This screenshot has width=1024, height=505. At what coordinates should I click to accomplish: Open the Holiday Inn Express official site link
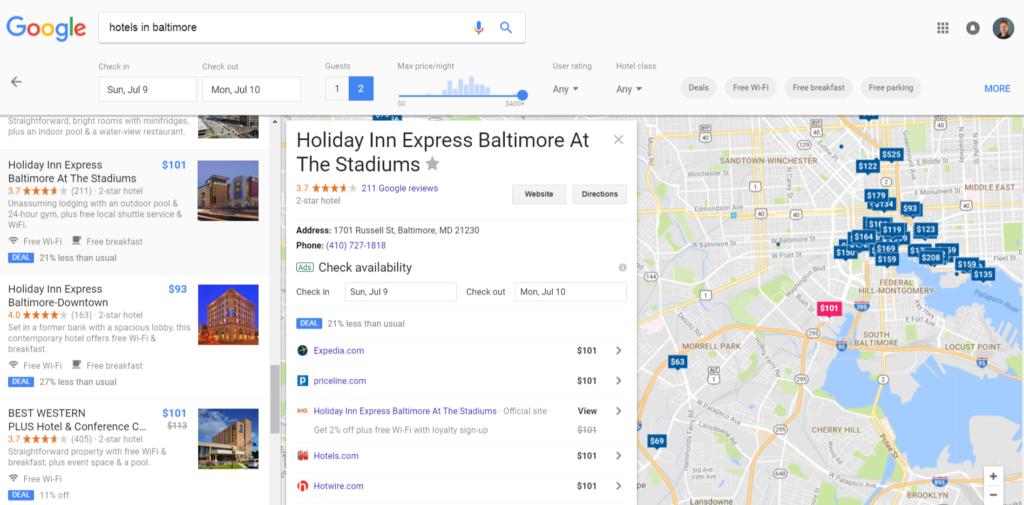[405, 411]
